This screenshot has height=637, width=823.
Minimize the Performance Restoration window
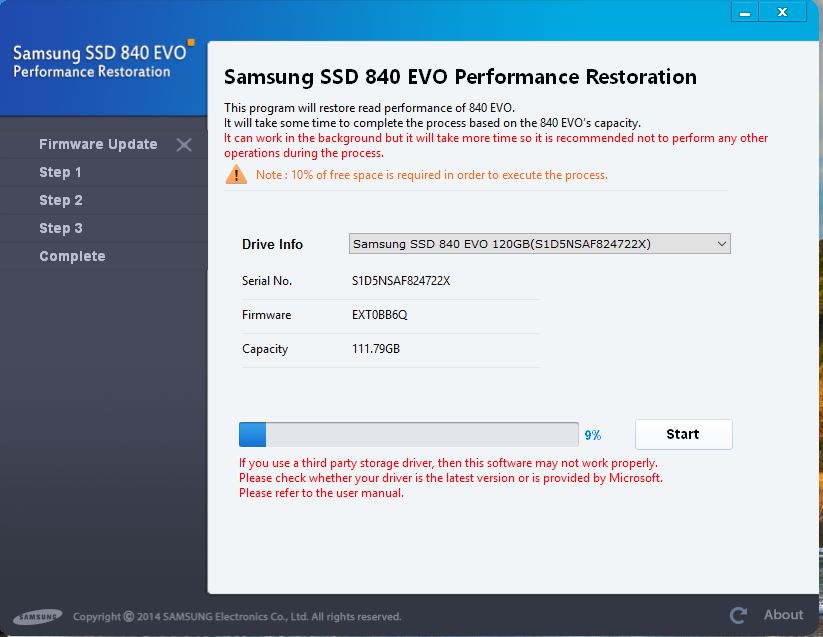pyautogui.click(x=743, y=13)
